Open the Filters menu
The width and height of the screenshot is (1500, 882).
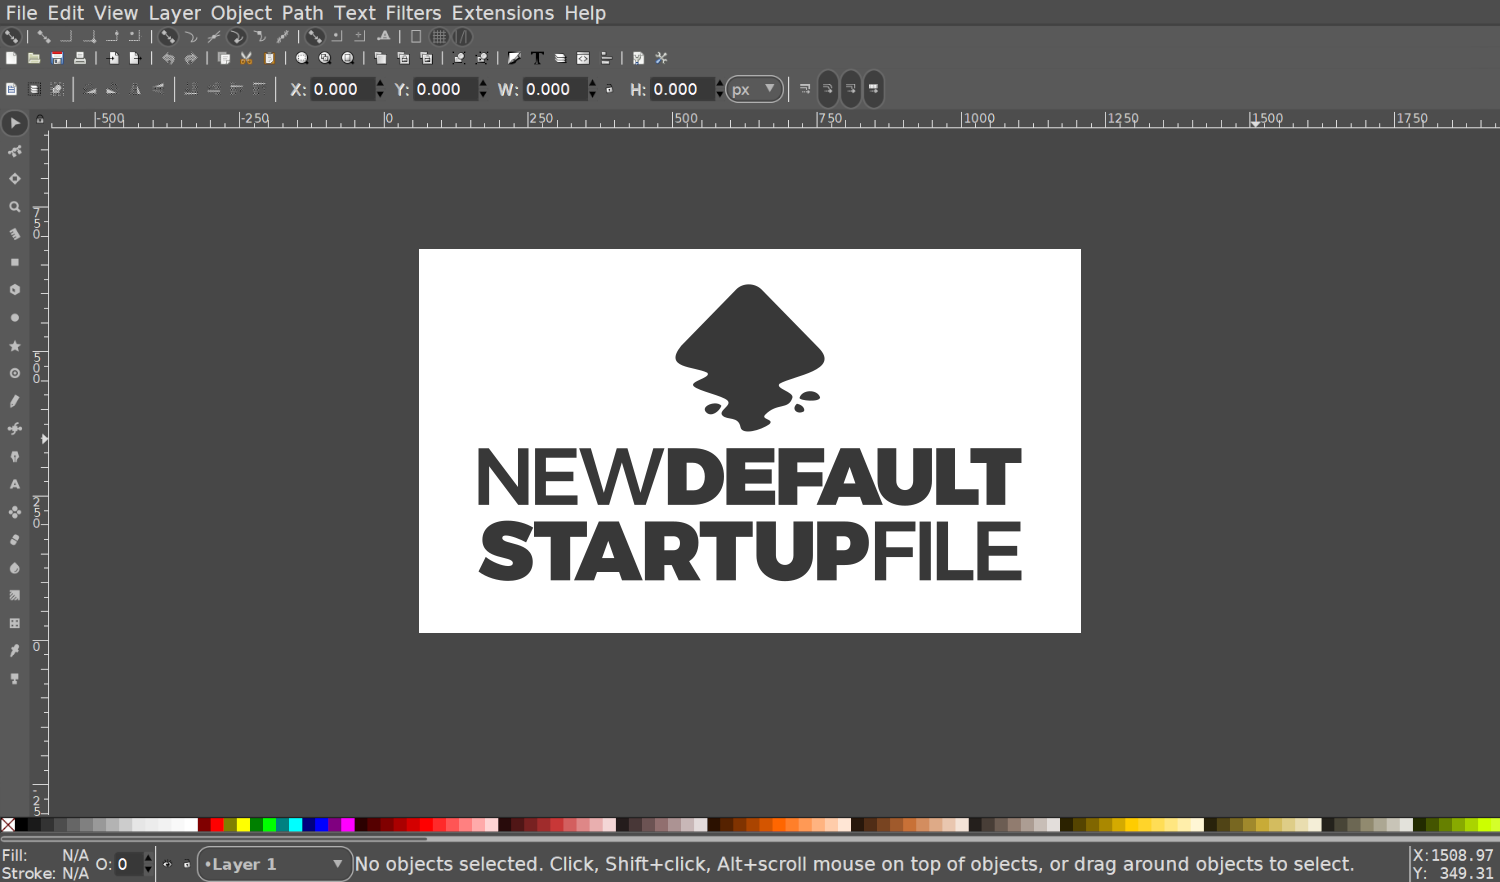tap(413, 13)
